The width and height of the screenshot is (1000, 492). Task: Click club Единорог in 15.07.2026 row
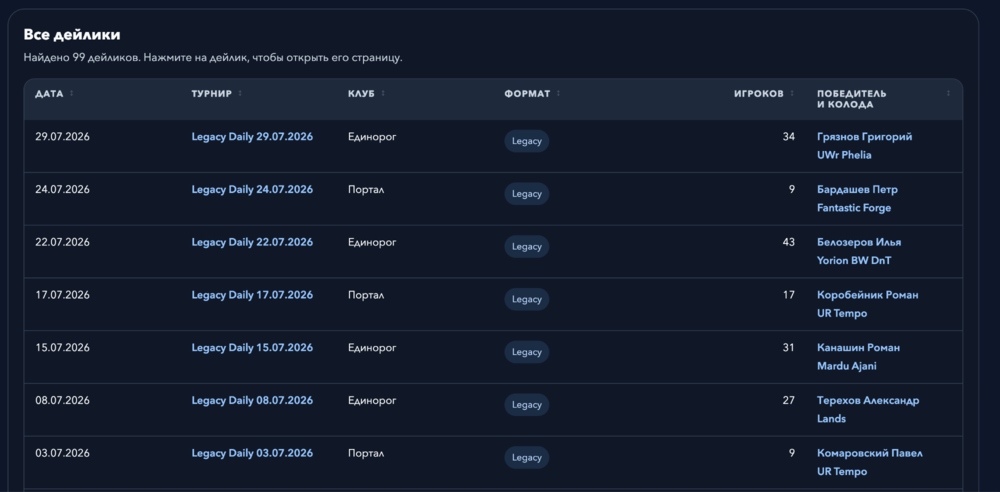372,348
